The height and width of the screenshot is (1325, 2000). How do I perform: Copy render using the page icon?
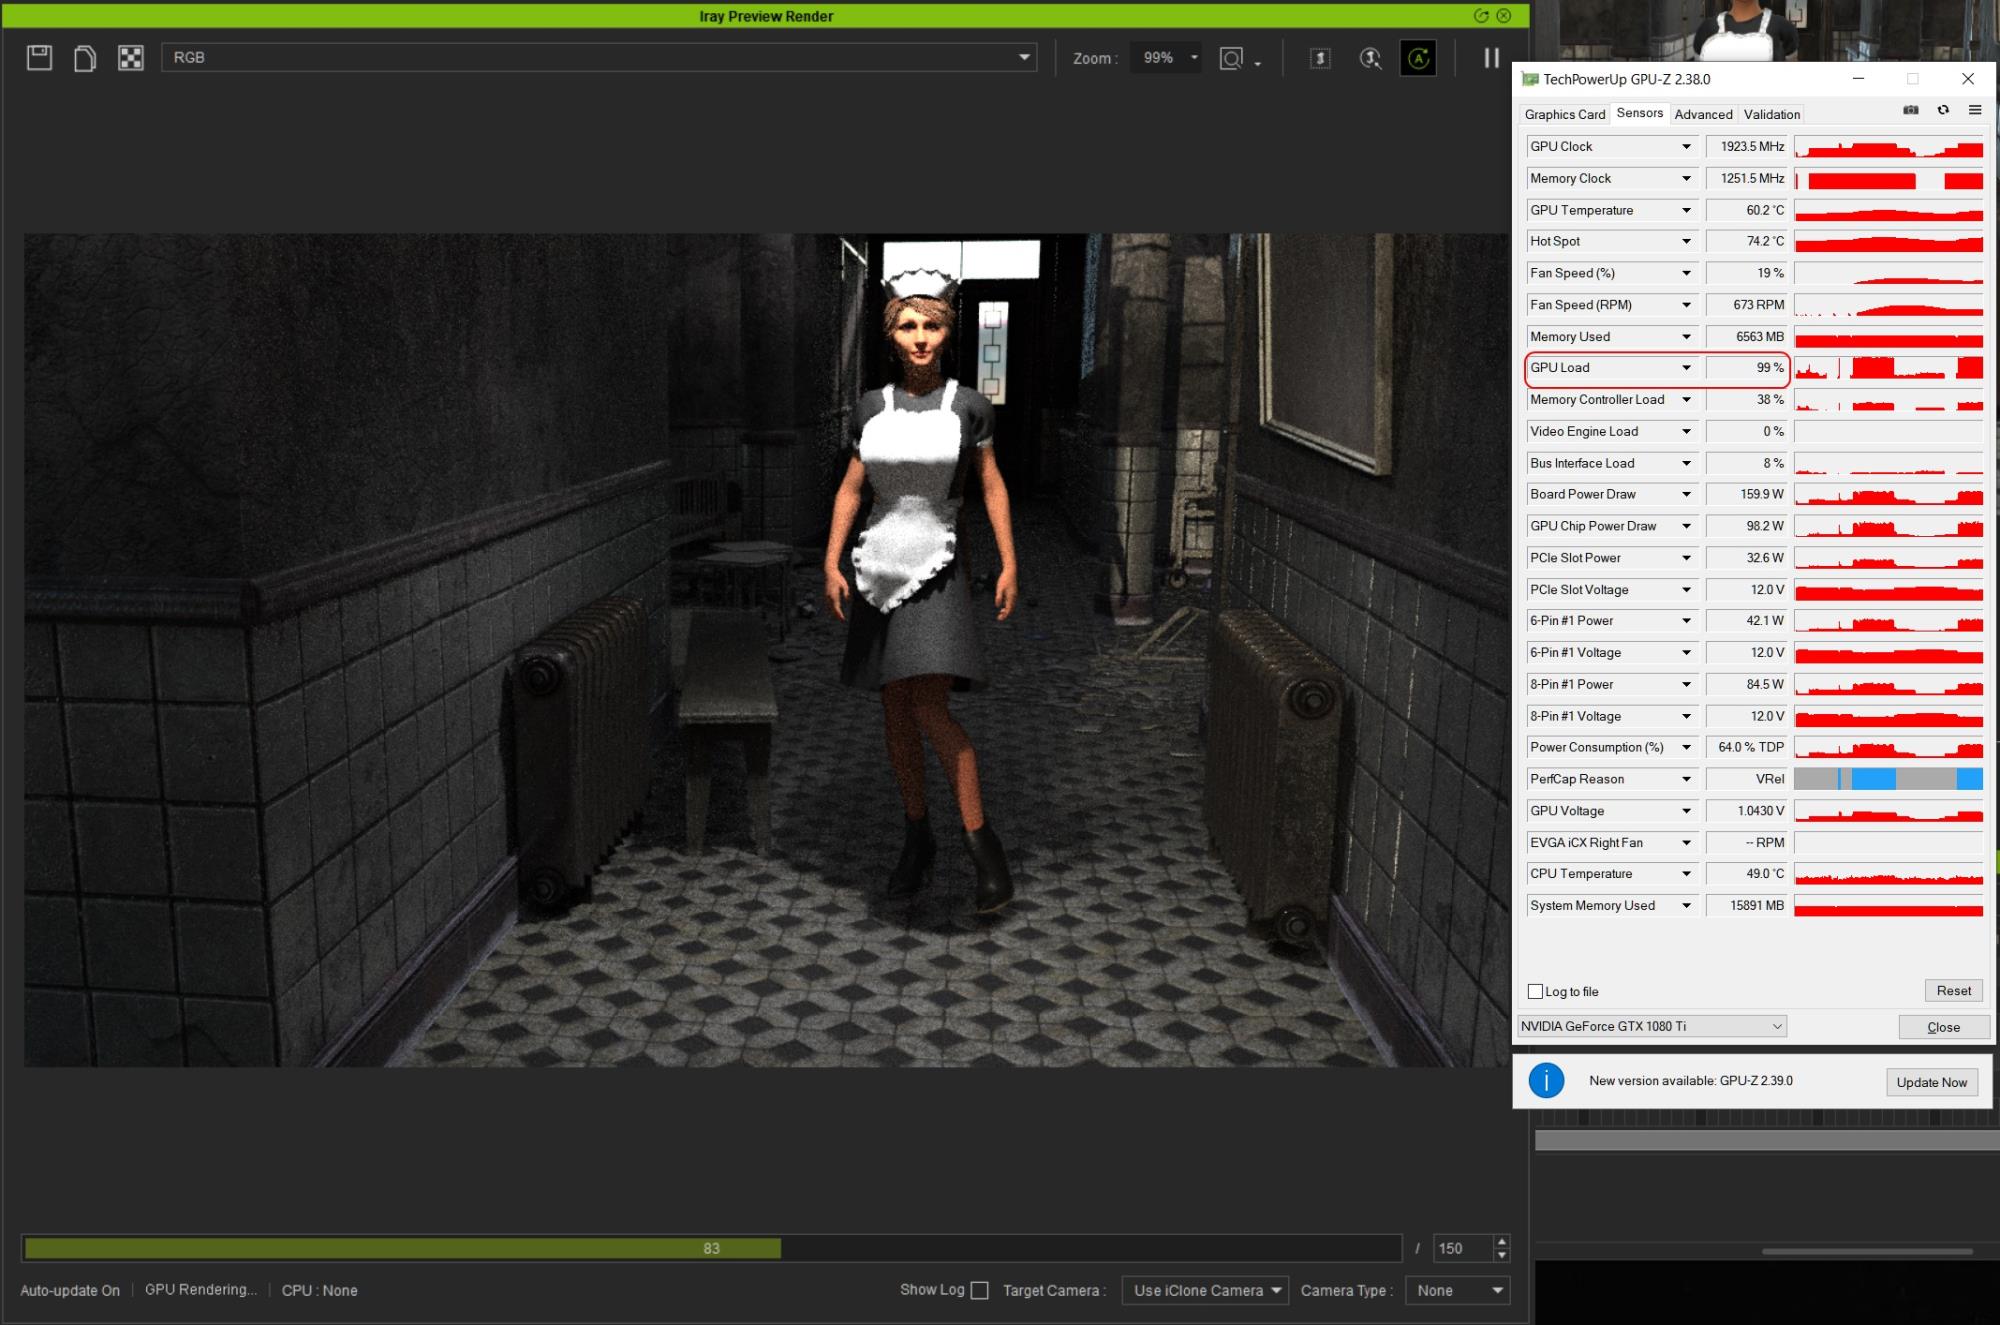click(x=85, y=58)
